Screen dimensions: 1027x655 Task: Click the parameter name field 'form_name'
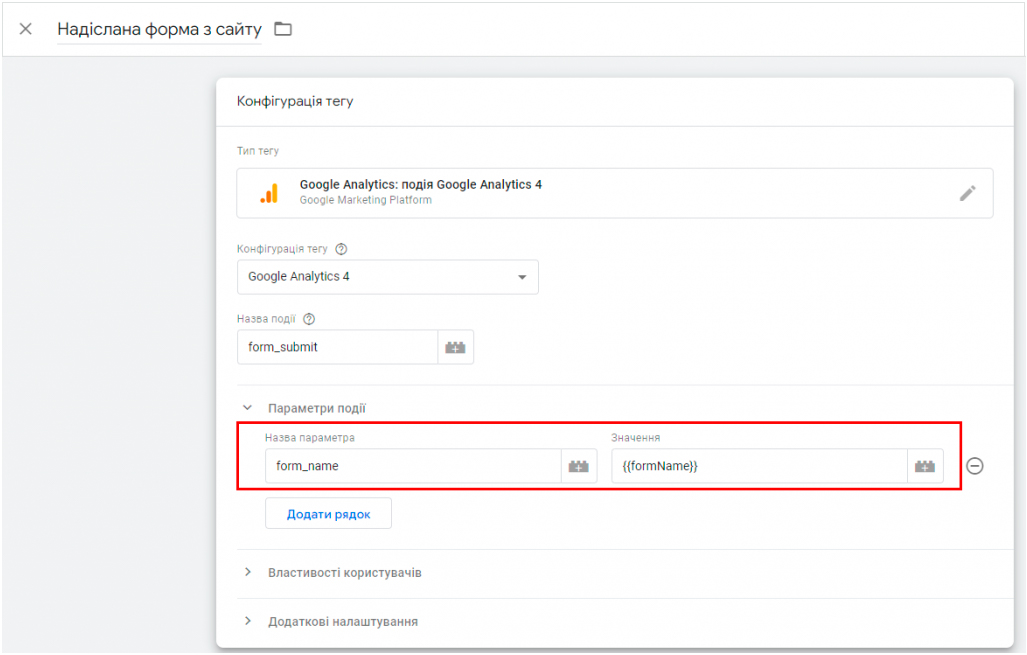click(413, 466)
